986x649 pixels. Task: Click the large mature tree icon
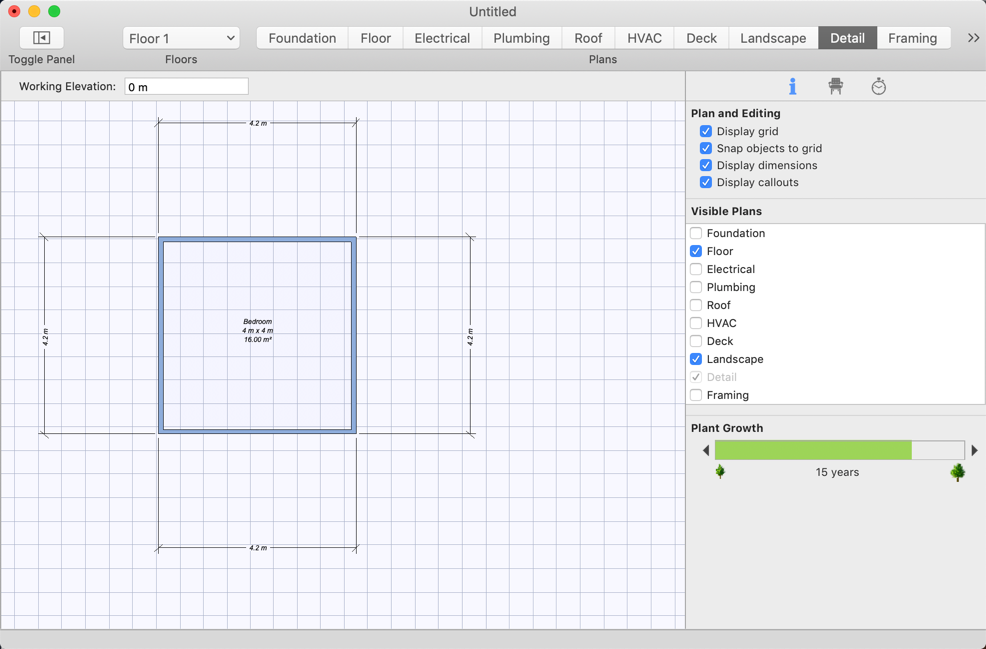pyautogui.click(x=958, y=472)
